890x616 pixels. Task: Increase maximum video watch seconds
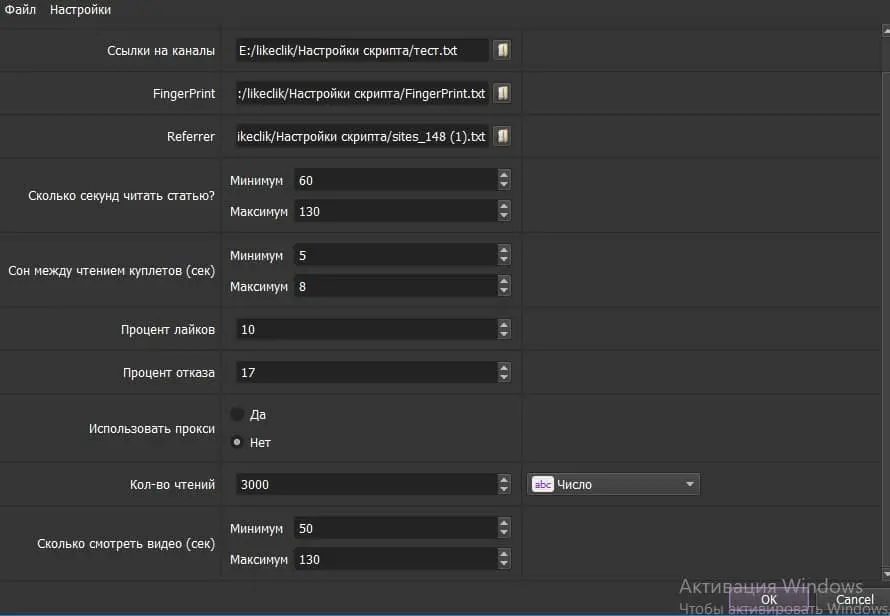coord(504,554)
